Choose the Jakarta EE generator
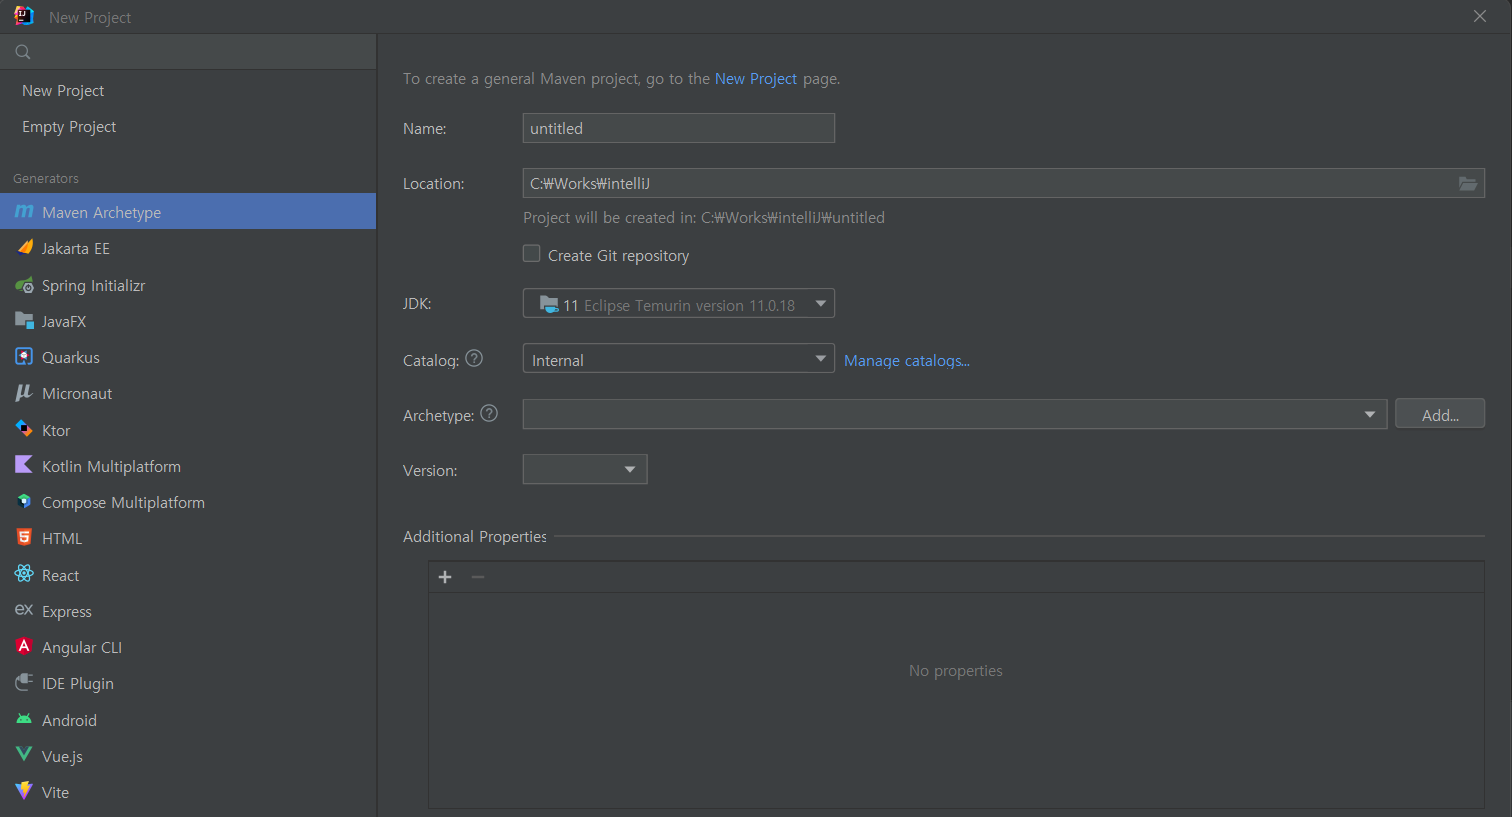1512x817 pixels. (188, 248)
